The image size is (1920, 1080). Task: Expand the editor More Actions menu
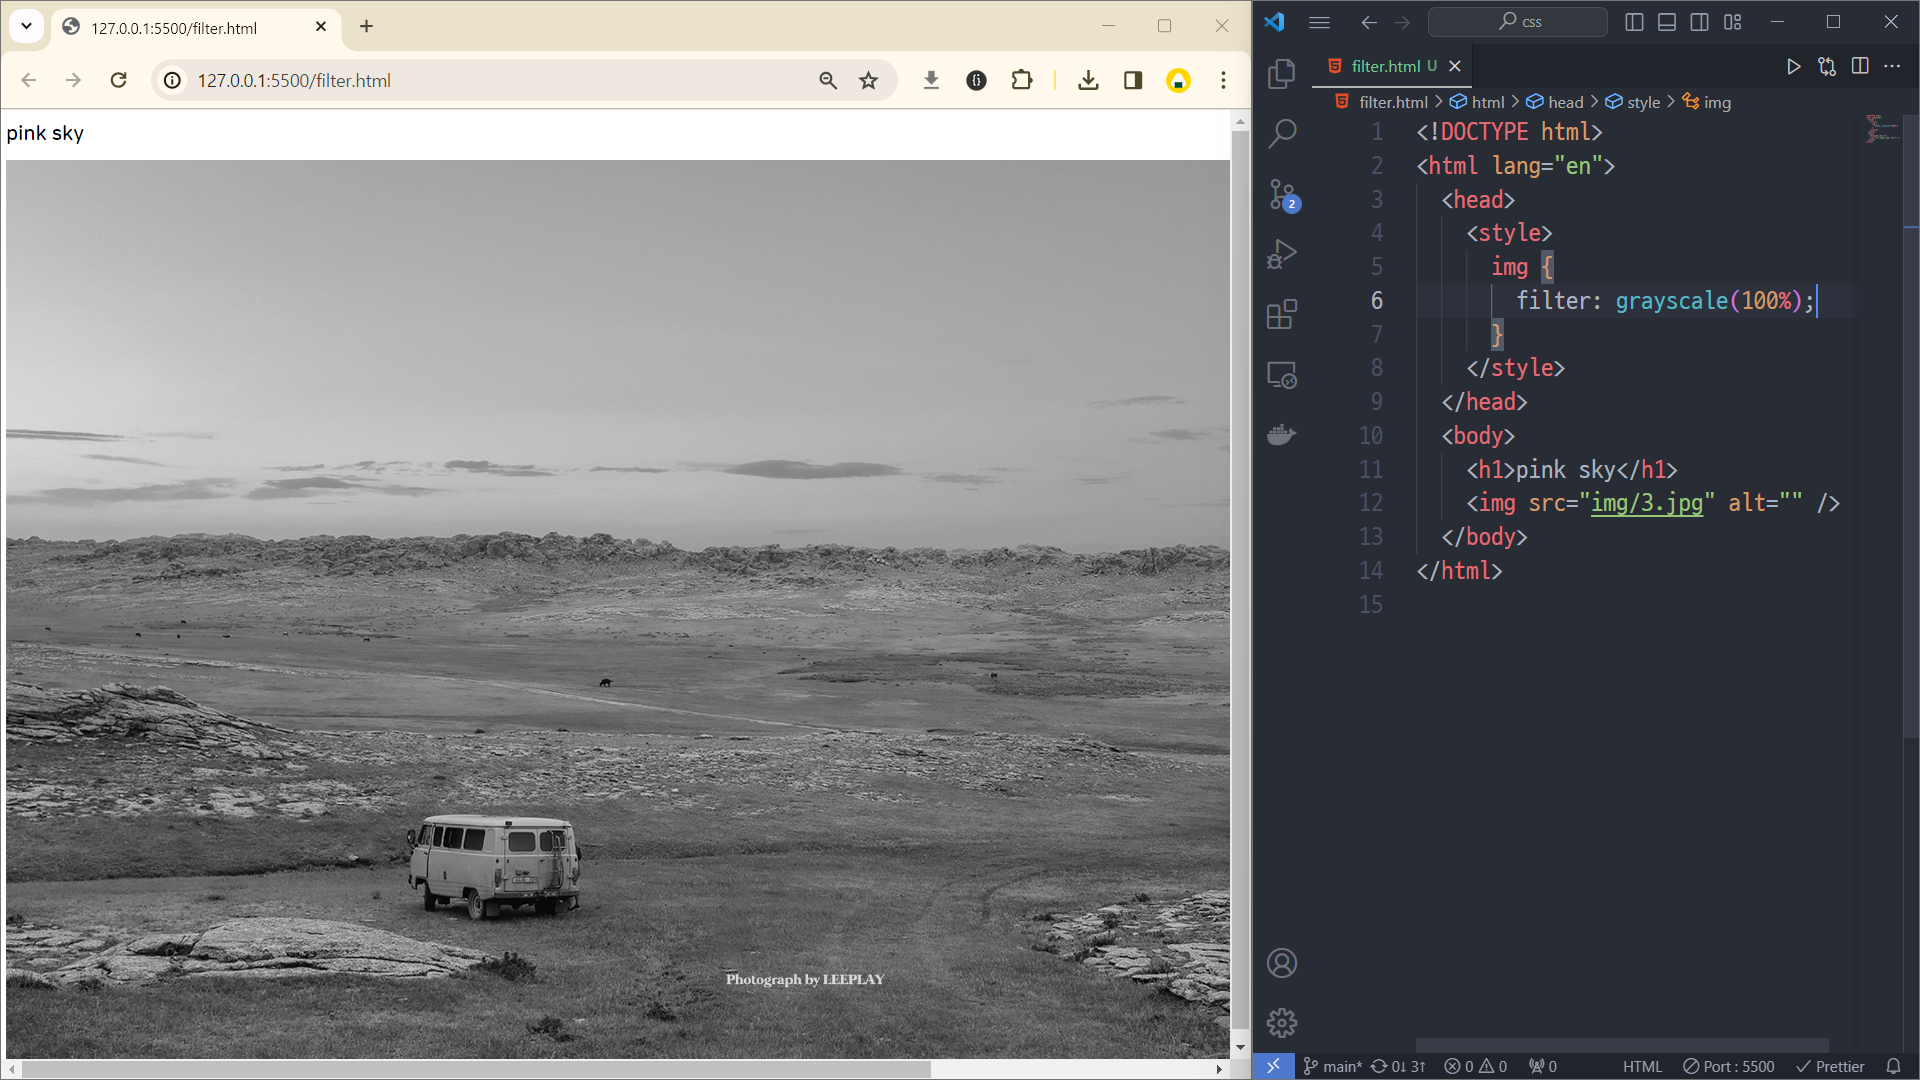point(1892,66)
